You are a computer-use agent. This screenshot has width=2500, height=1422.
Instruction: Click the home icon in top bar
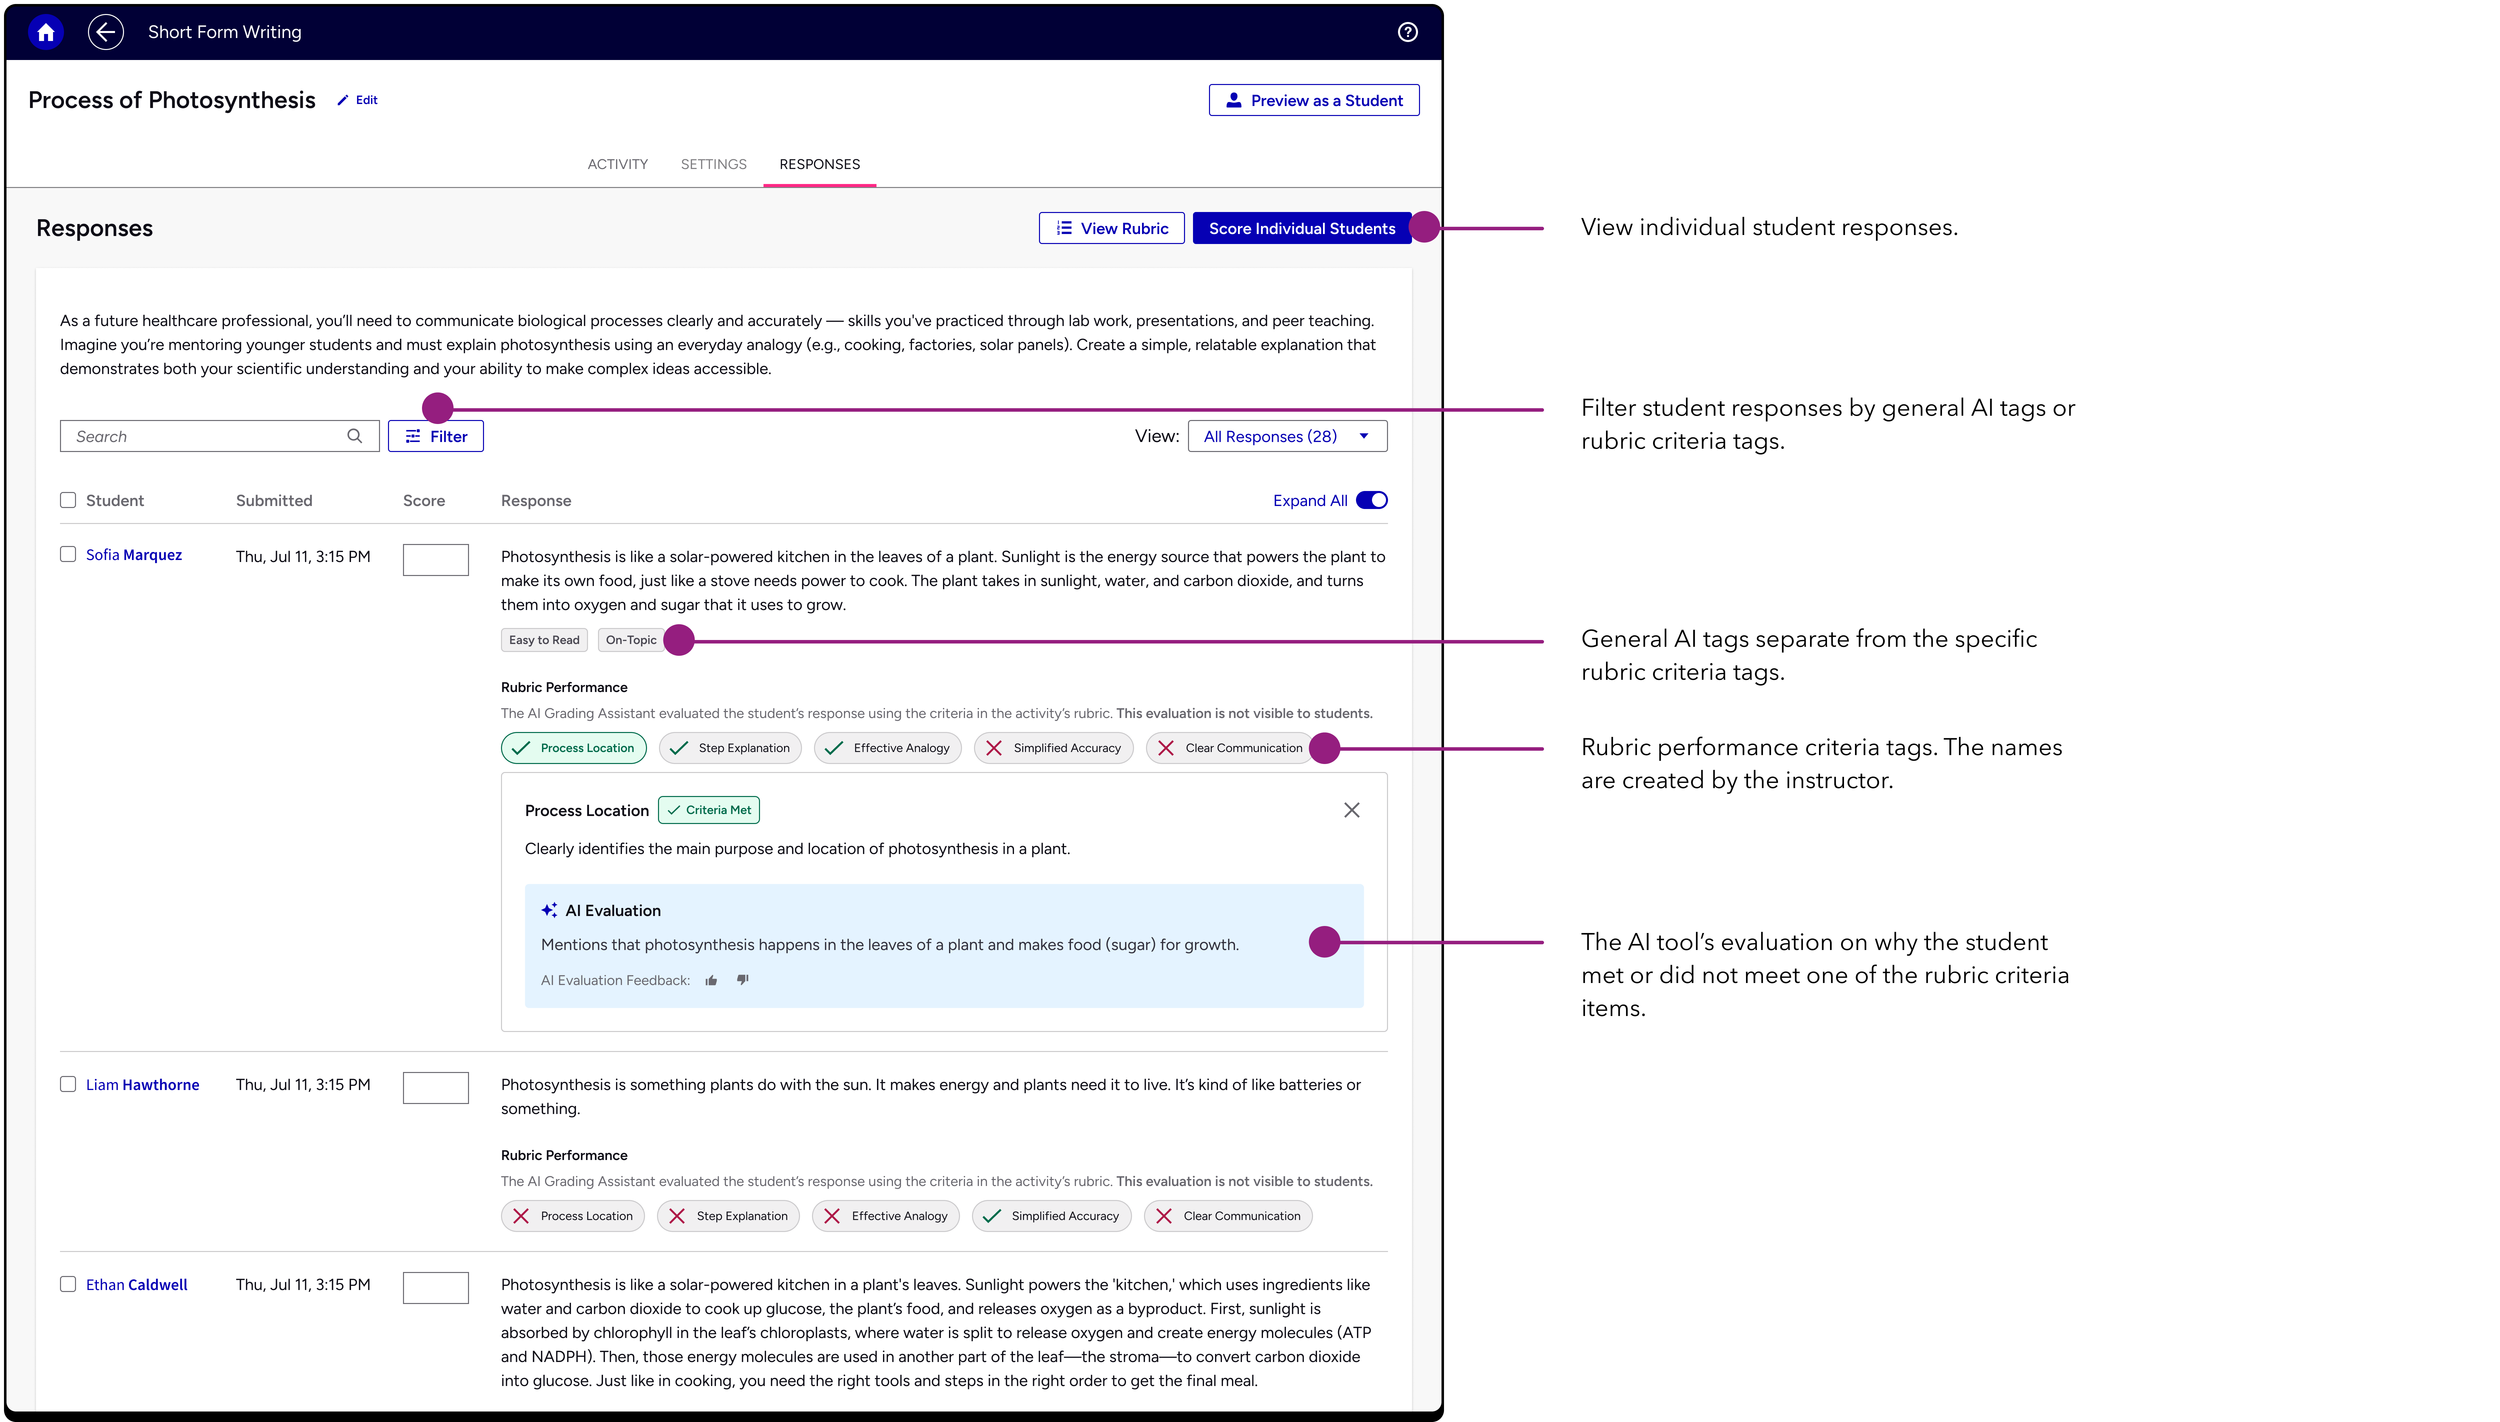[45, 32]
